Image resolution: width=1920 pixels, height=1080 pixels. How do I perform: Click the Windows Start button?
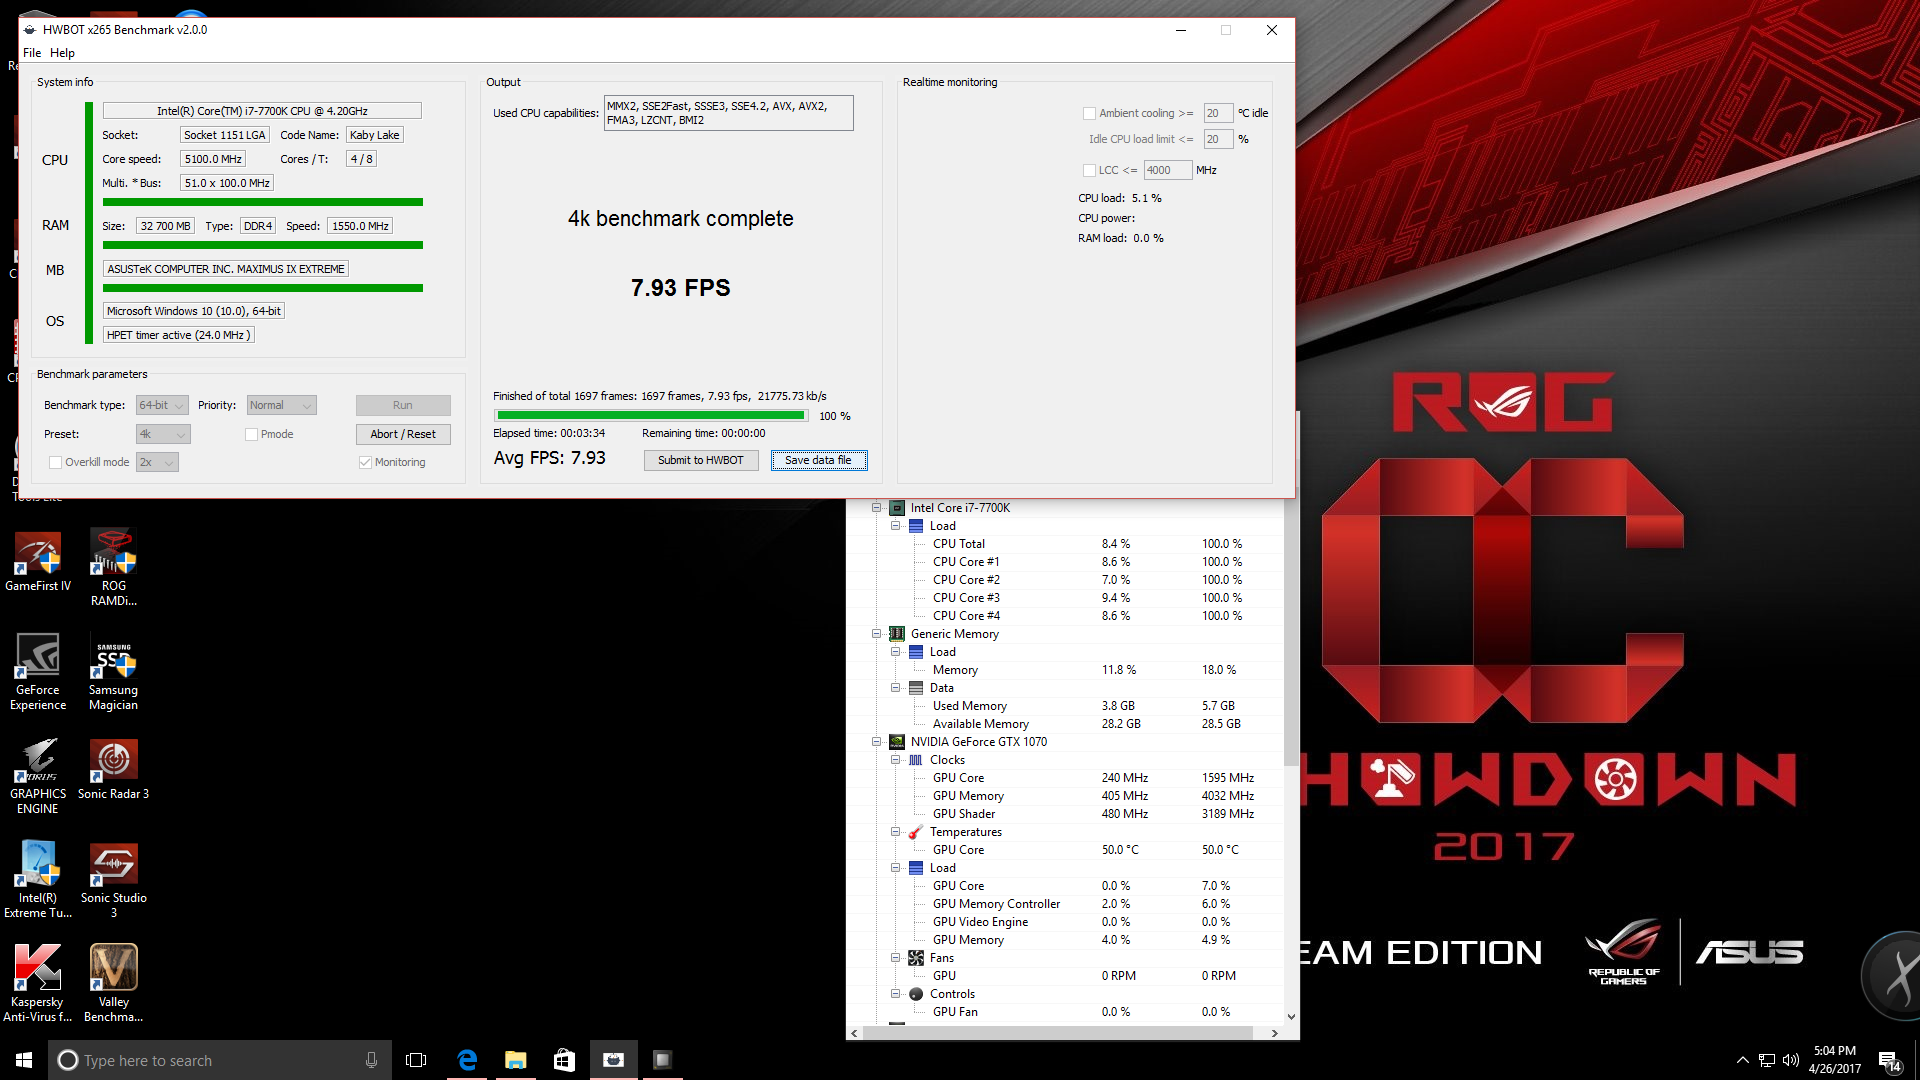[24, 1060]
